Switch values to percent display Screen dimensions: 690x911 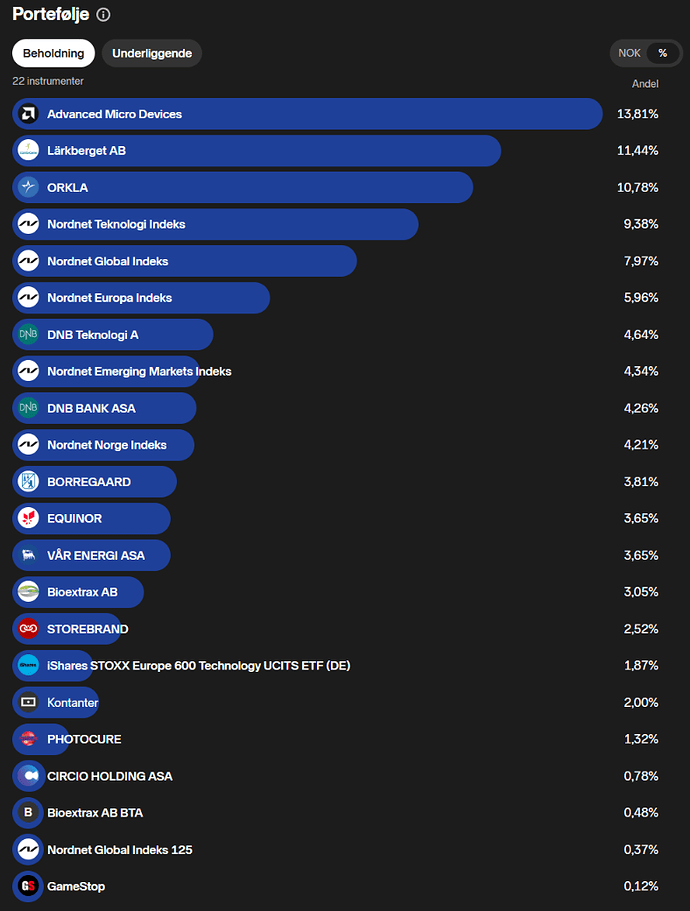pyautogui.click(x=662, y=53)
